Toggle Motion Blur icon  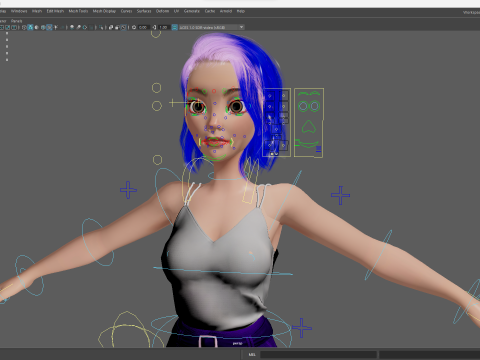78,27
